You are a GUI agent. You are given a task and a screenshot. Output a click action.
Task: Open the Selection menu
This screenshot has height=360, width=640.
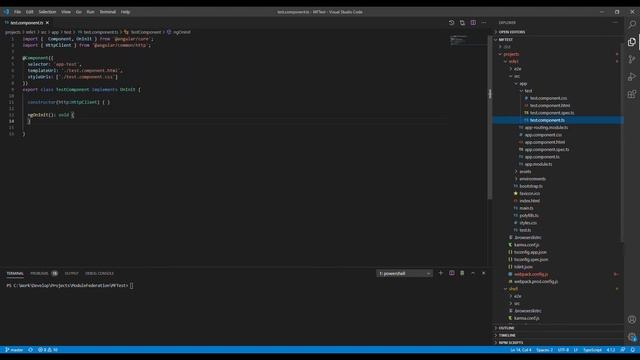pyautogui.click(x=47, y=12)
